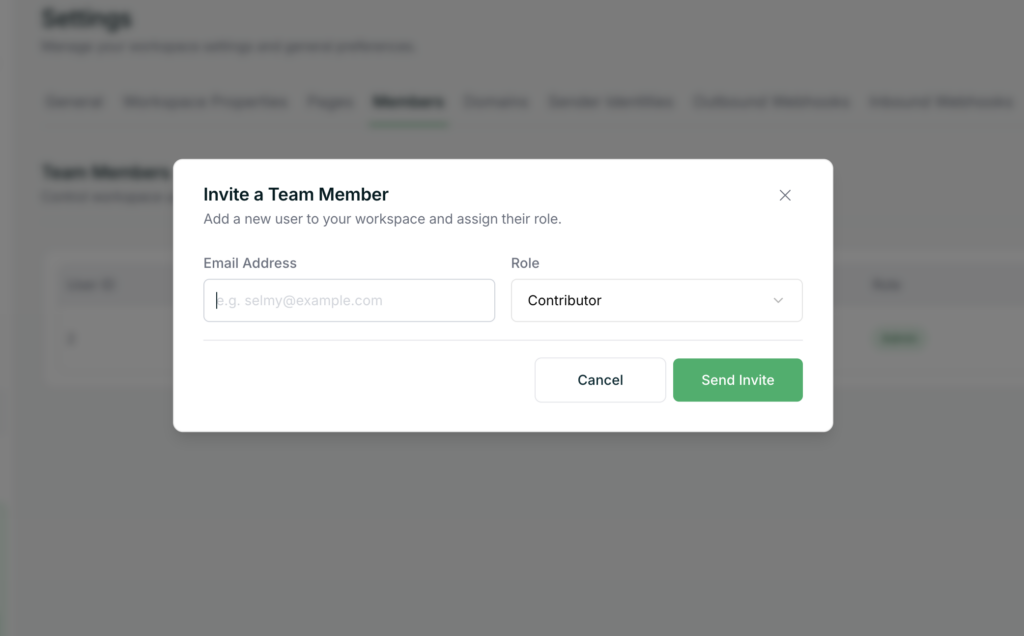Image resolution: width=1024 pixels, height=636 pixels.
Task: Close the Invite a Team Member dialog
Action: pos(785,195)
